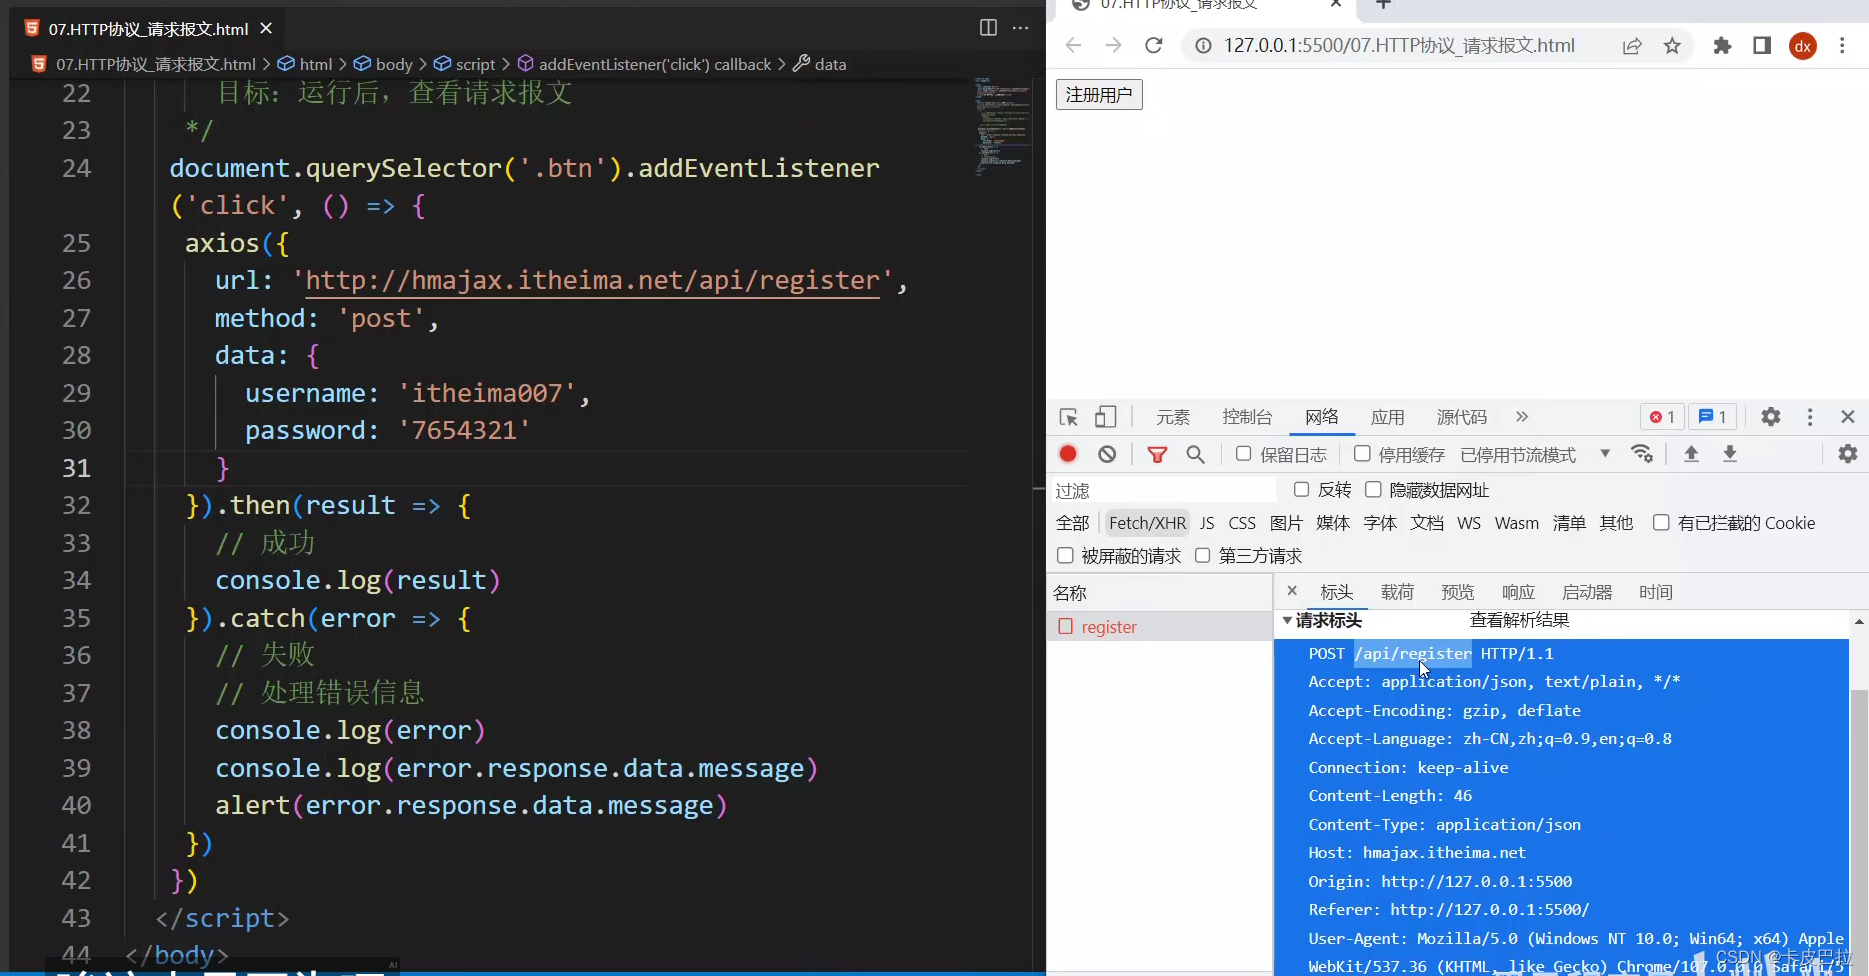This screenshot has width=1869, height=976.
Task: Clear the network requests list
Action: [1106, 454]
